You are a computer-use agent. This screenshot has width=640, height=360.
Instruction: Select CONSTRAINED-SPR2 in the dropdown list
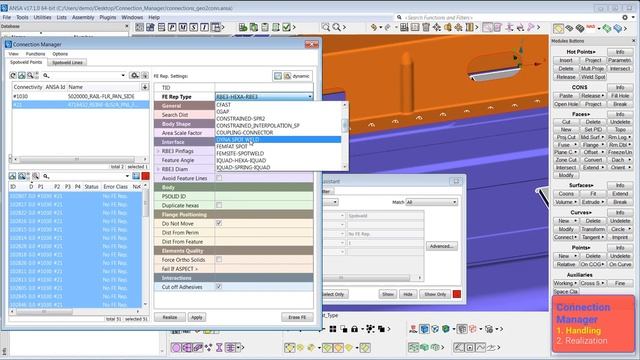coord(278,119)
